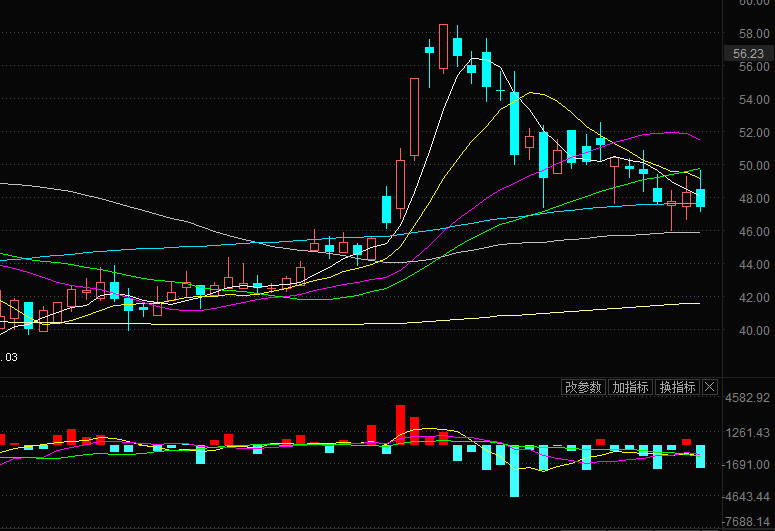Viewport: 775px width, 531px height.
Task: Click the 52.00 price axis label
Action: click(x=754, y=133)
